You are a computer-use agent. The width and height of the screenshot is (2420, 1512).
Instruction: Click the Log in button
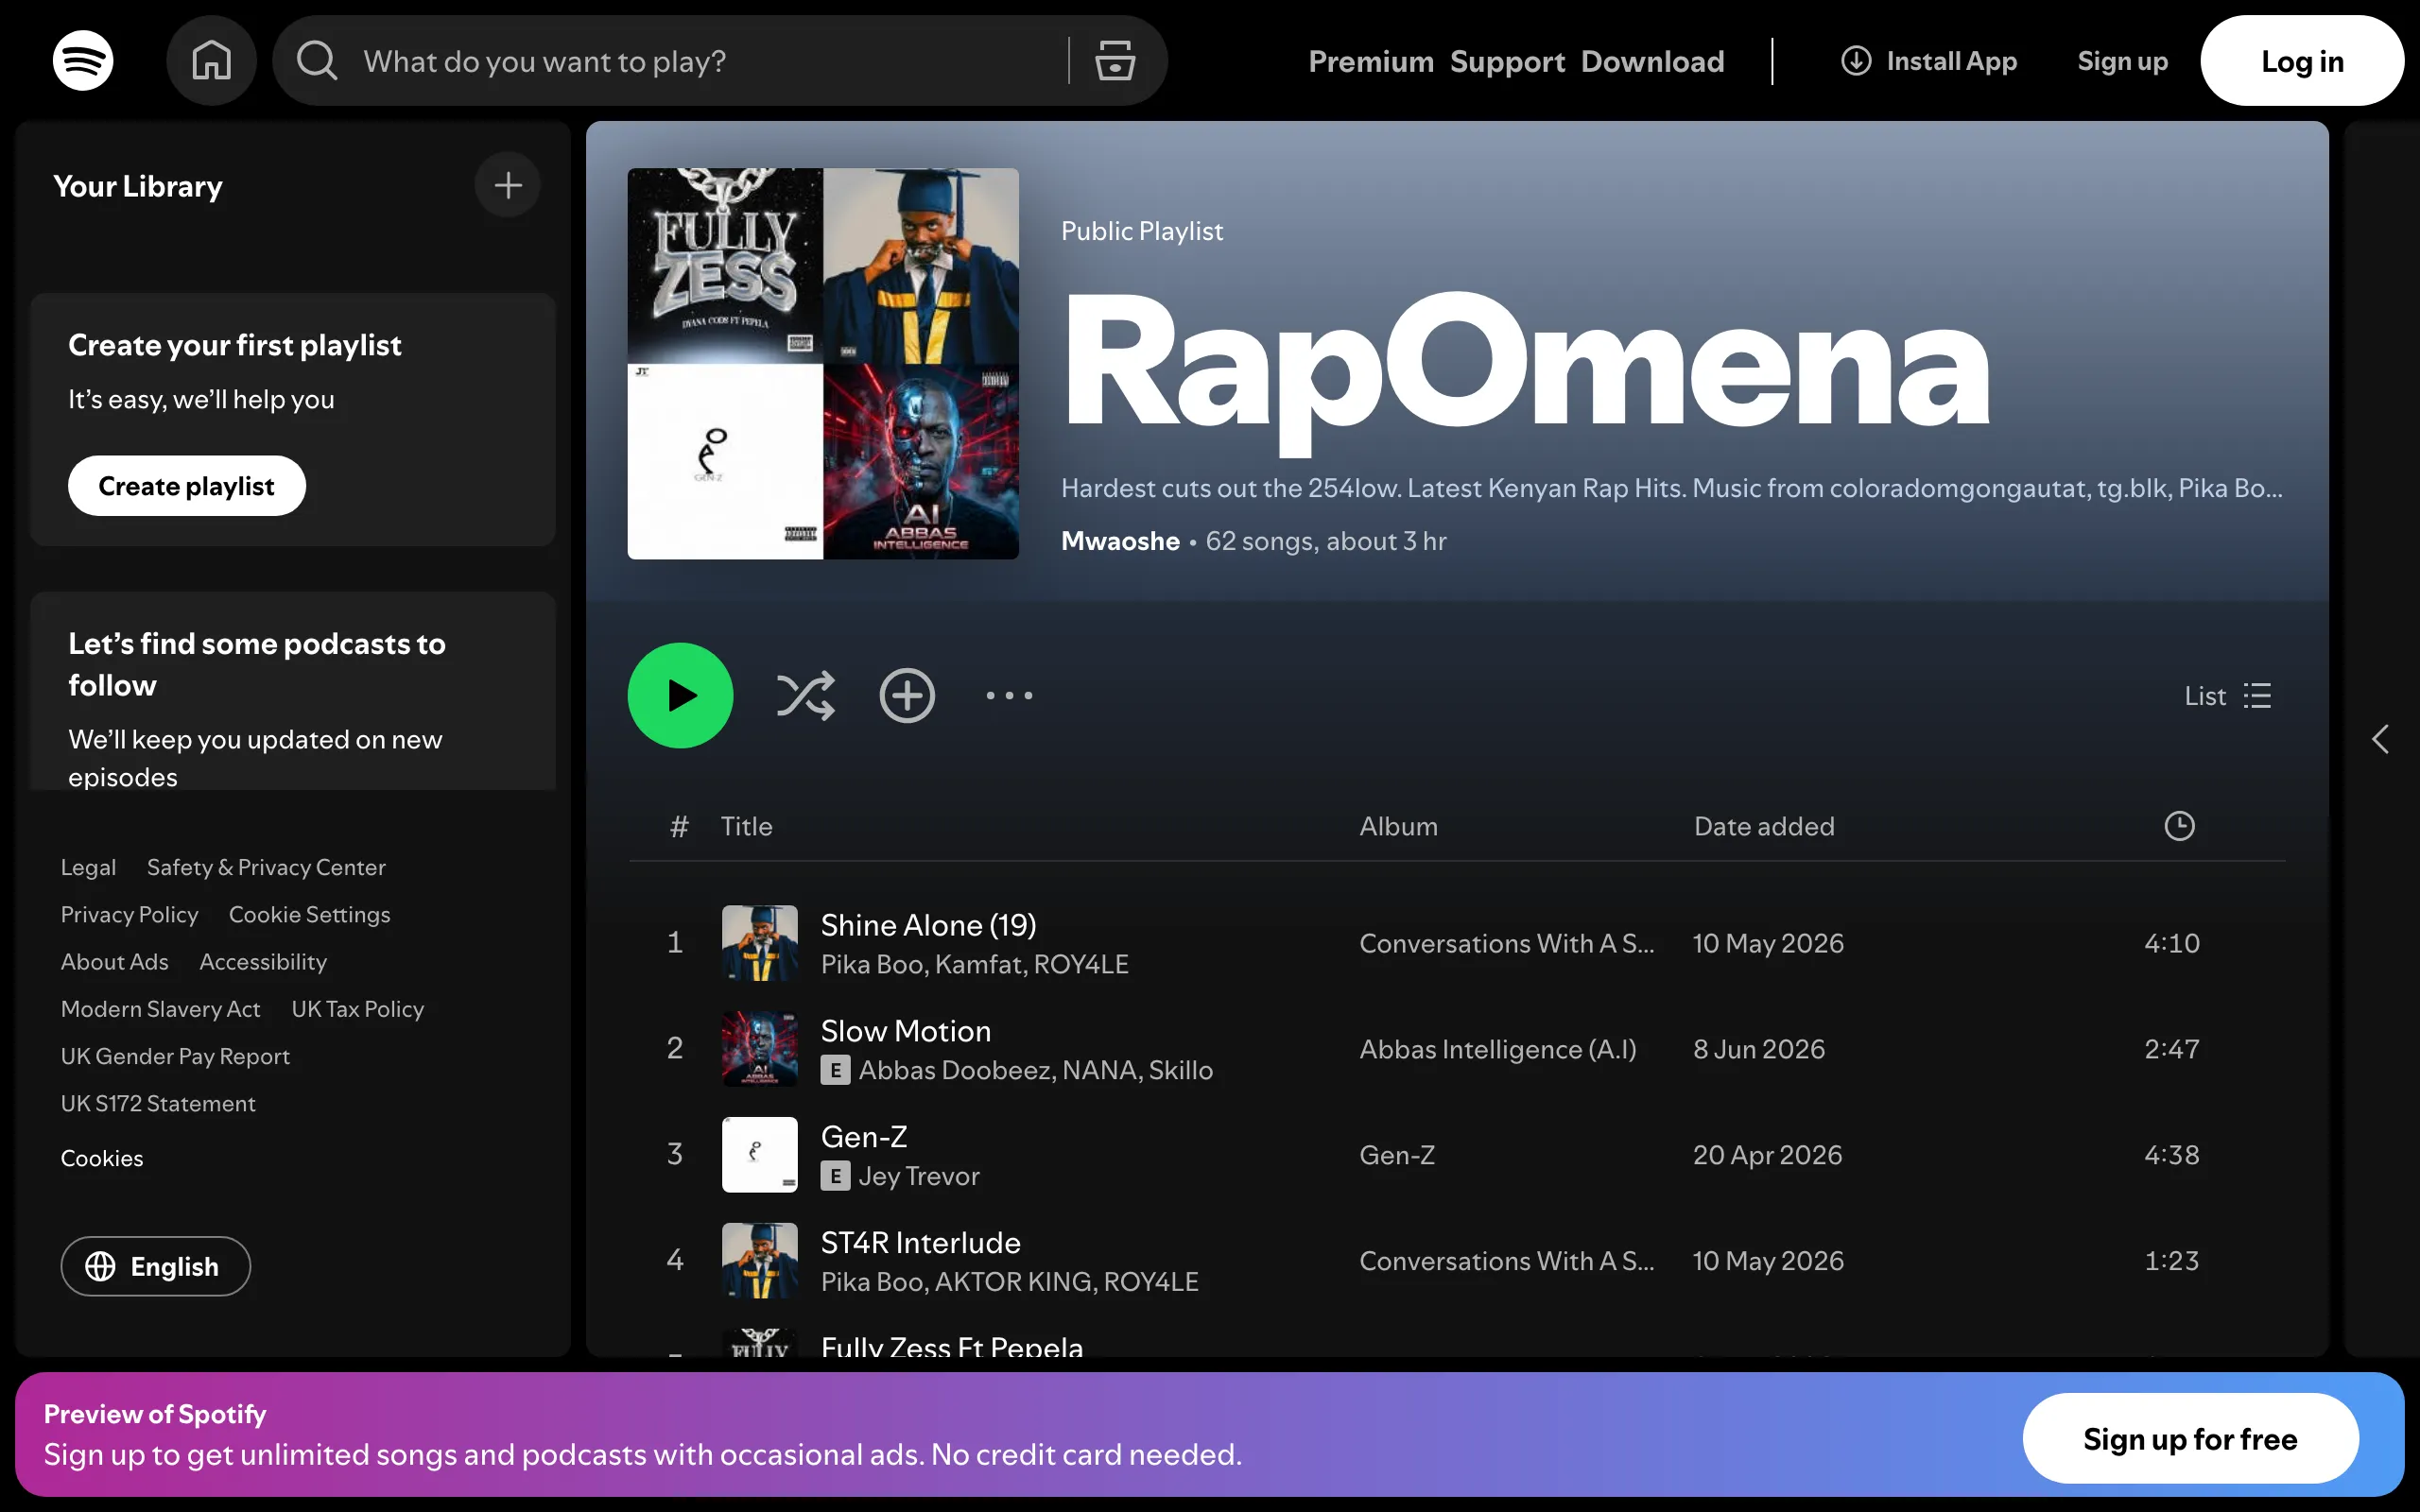(x=2302, y=61)
